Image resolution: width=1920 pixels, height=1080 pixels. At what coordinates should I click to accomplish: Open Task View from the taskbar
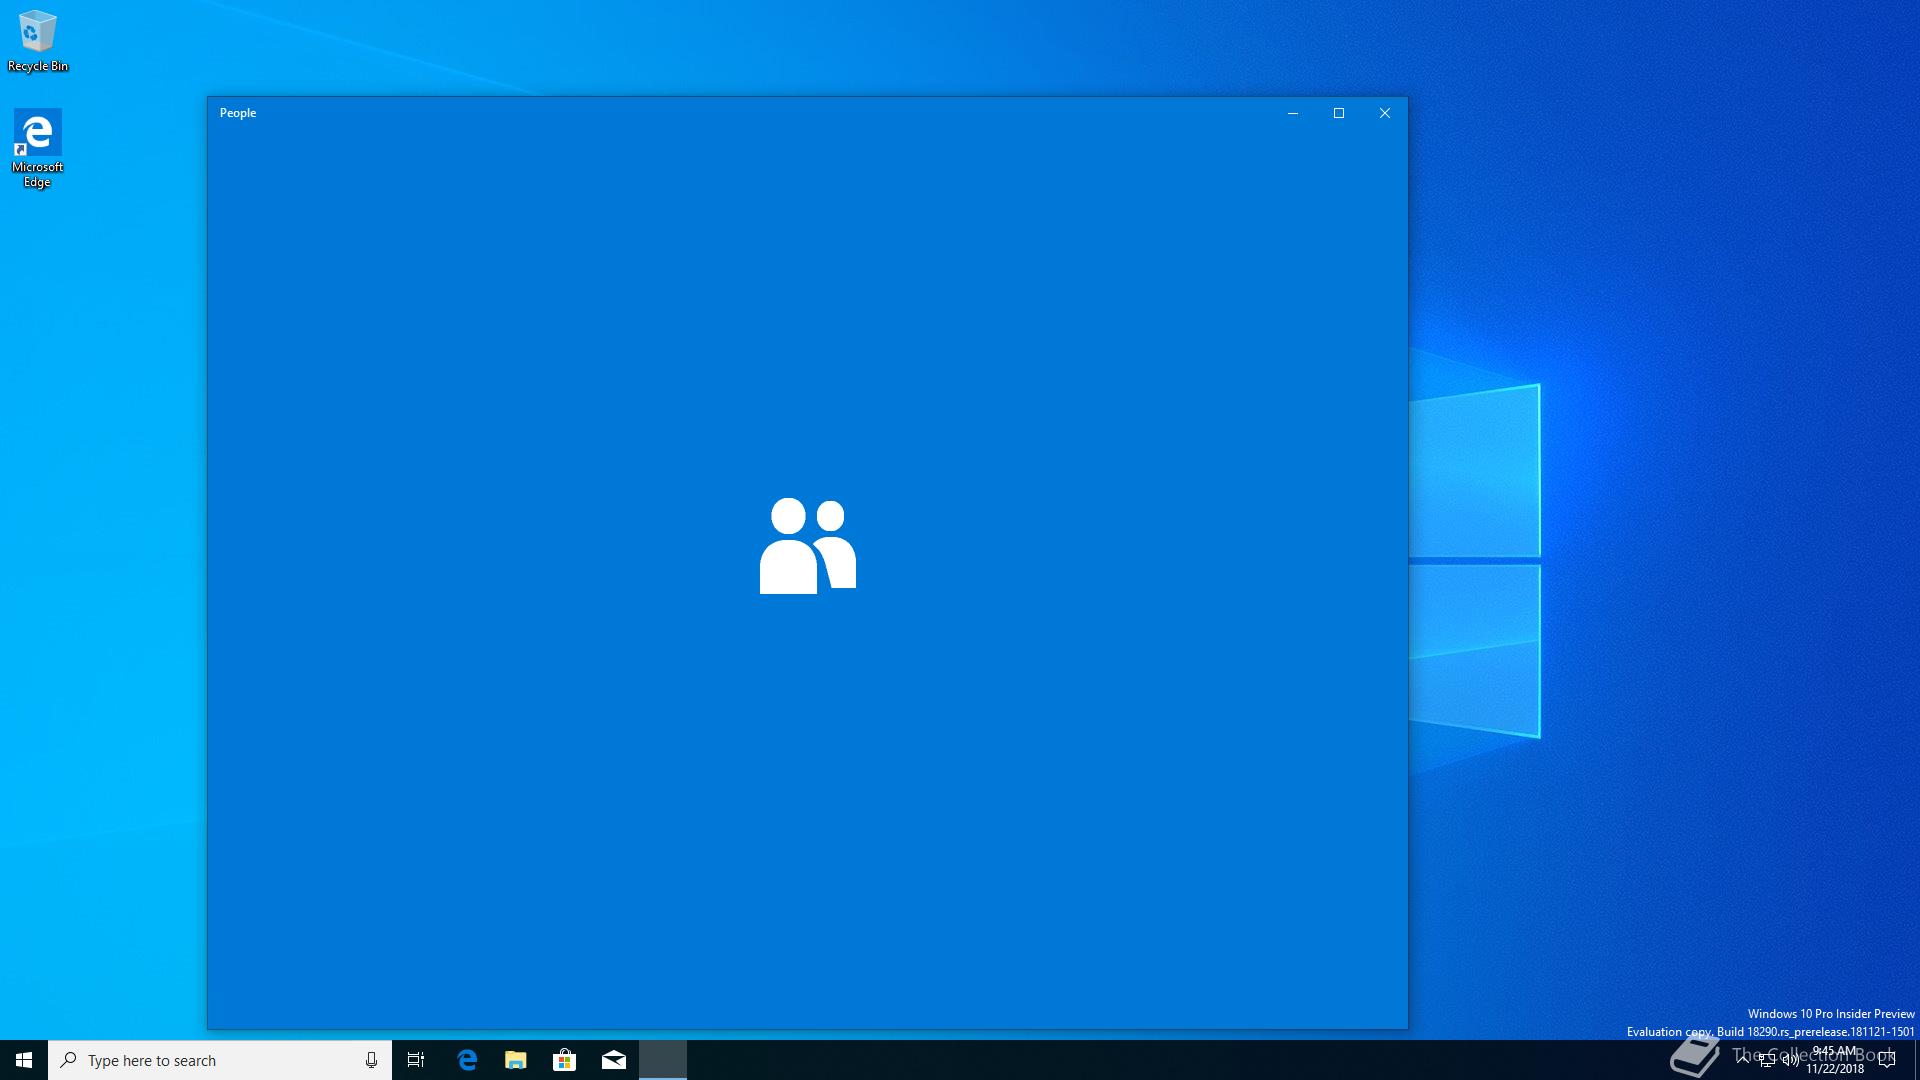pyautogui.click(x=416, y=1060)
